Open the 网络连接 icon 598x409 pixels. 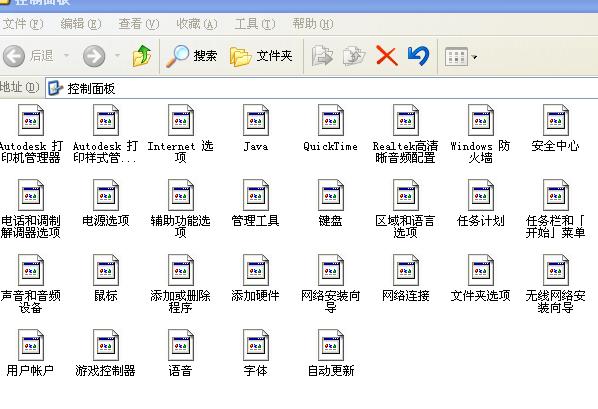click(x=405, y=270)
